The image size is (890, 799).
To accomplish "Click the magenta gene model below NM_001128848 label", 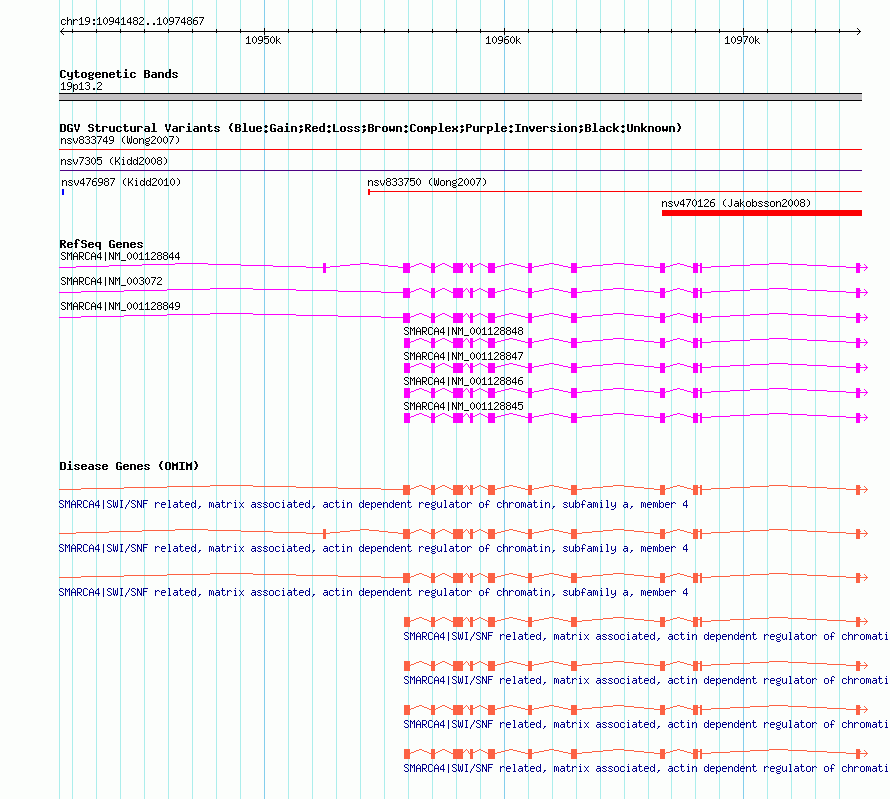I will point(636,342).
